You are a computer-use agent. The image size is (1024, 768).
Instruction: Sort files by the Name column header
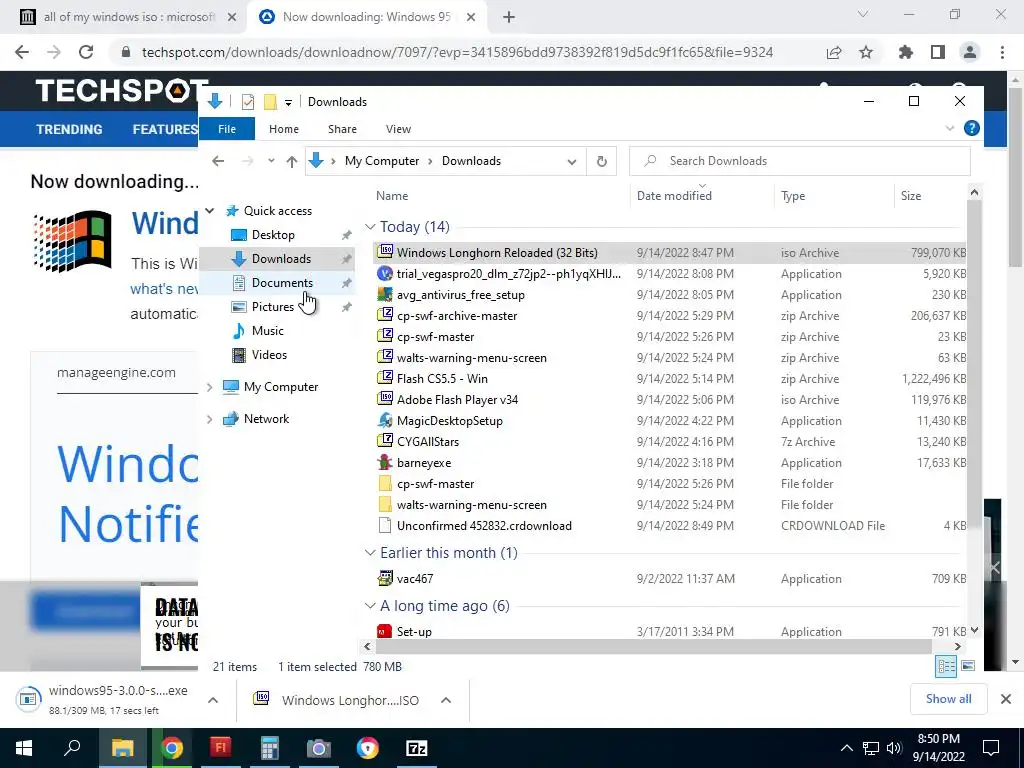click(x=392, y=196)
